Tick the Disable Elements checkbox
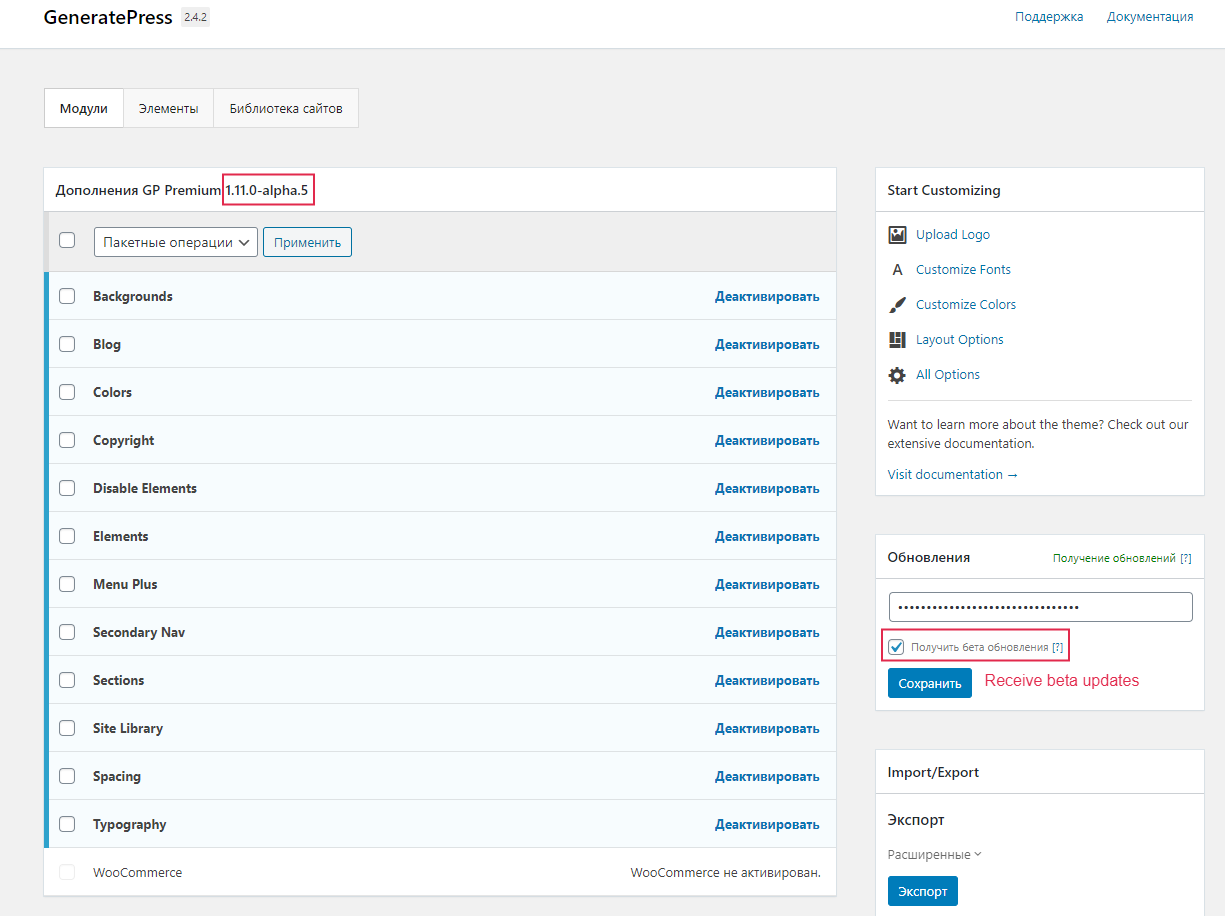Screen dimensions: 1225x916 point(67,488)
